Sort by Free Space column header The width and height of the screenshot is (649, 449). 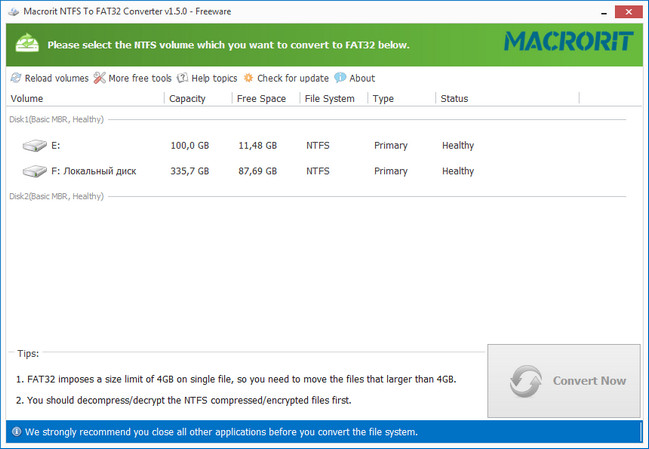(261, 99)
